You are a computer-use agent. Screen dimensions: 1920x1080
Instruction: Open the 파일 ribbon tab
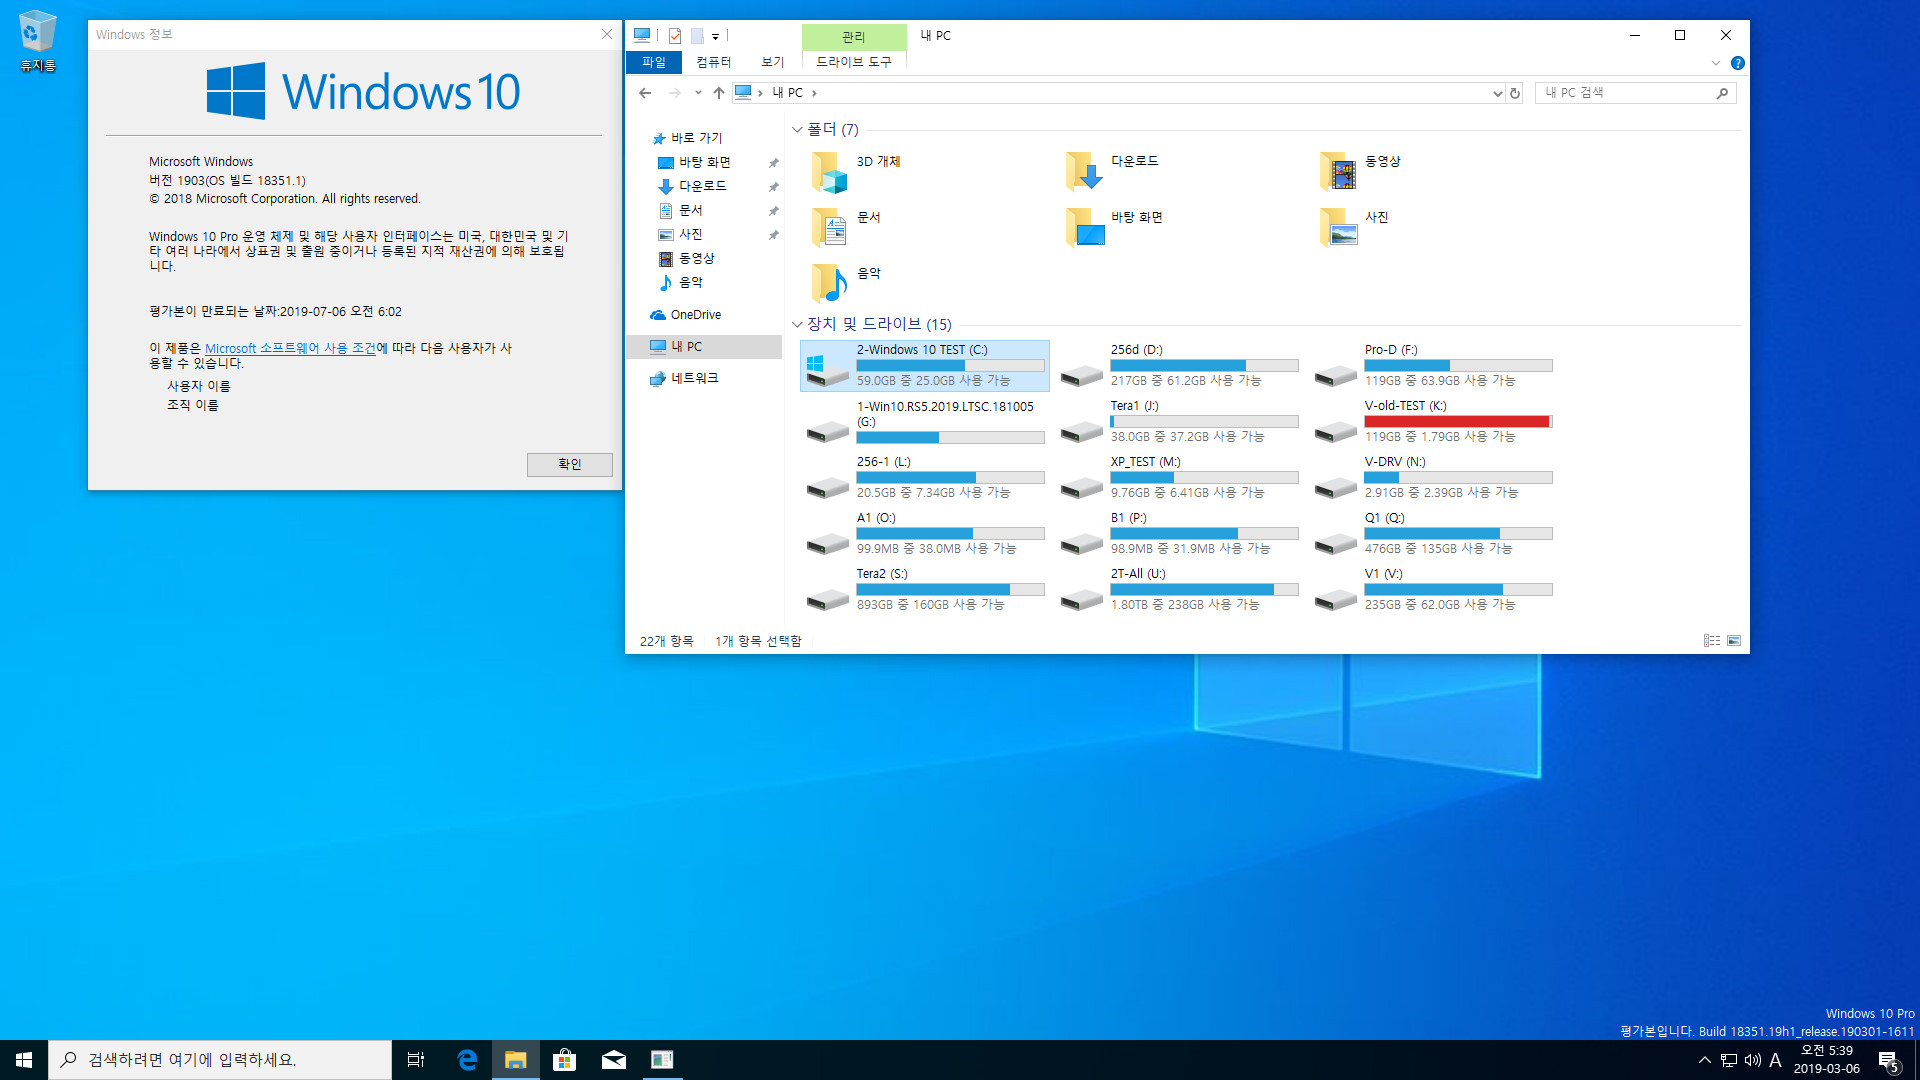point(654,62)
